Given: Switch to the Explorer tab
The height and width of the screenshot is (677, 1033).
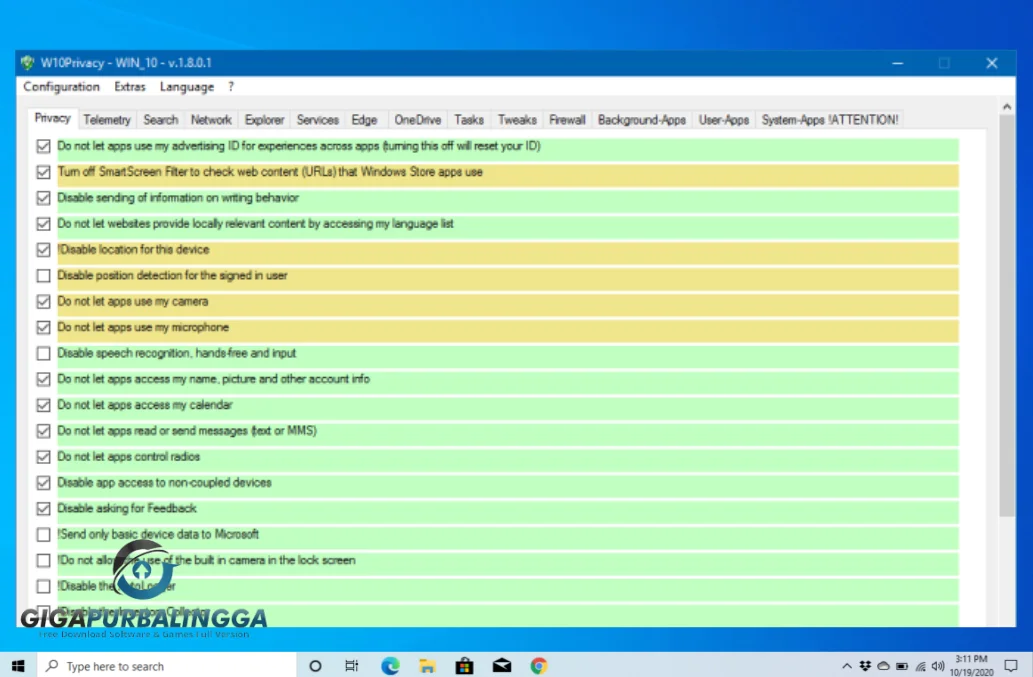Looking at the screenshot, I should [264, 120].
